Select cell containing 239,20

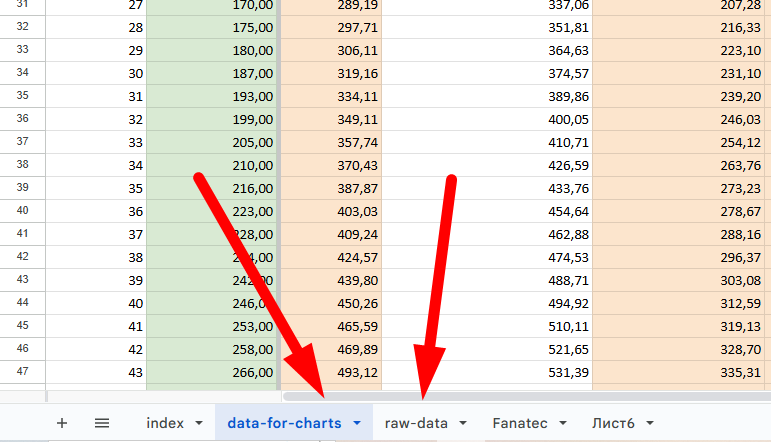(x=679, y=96)
